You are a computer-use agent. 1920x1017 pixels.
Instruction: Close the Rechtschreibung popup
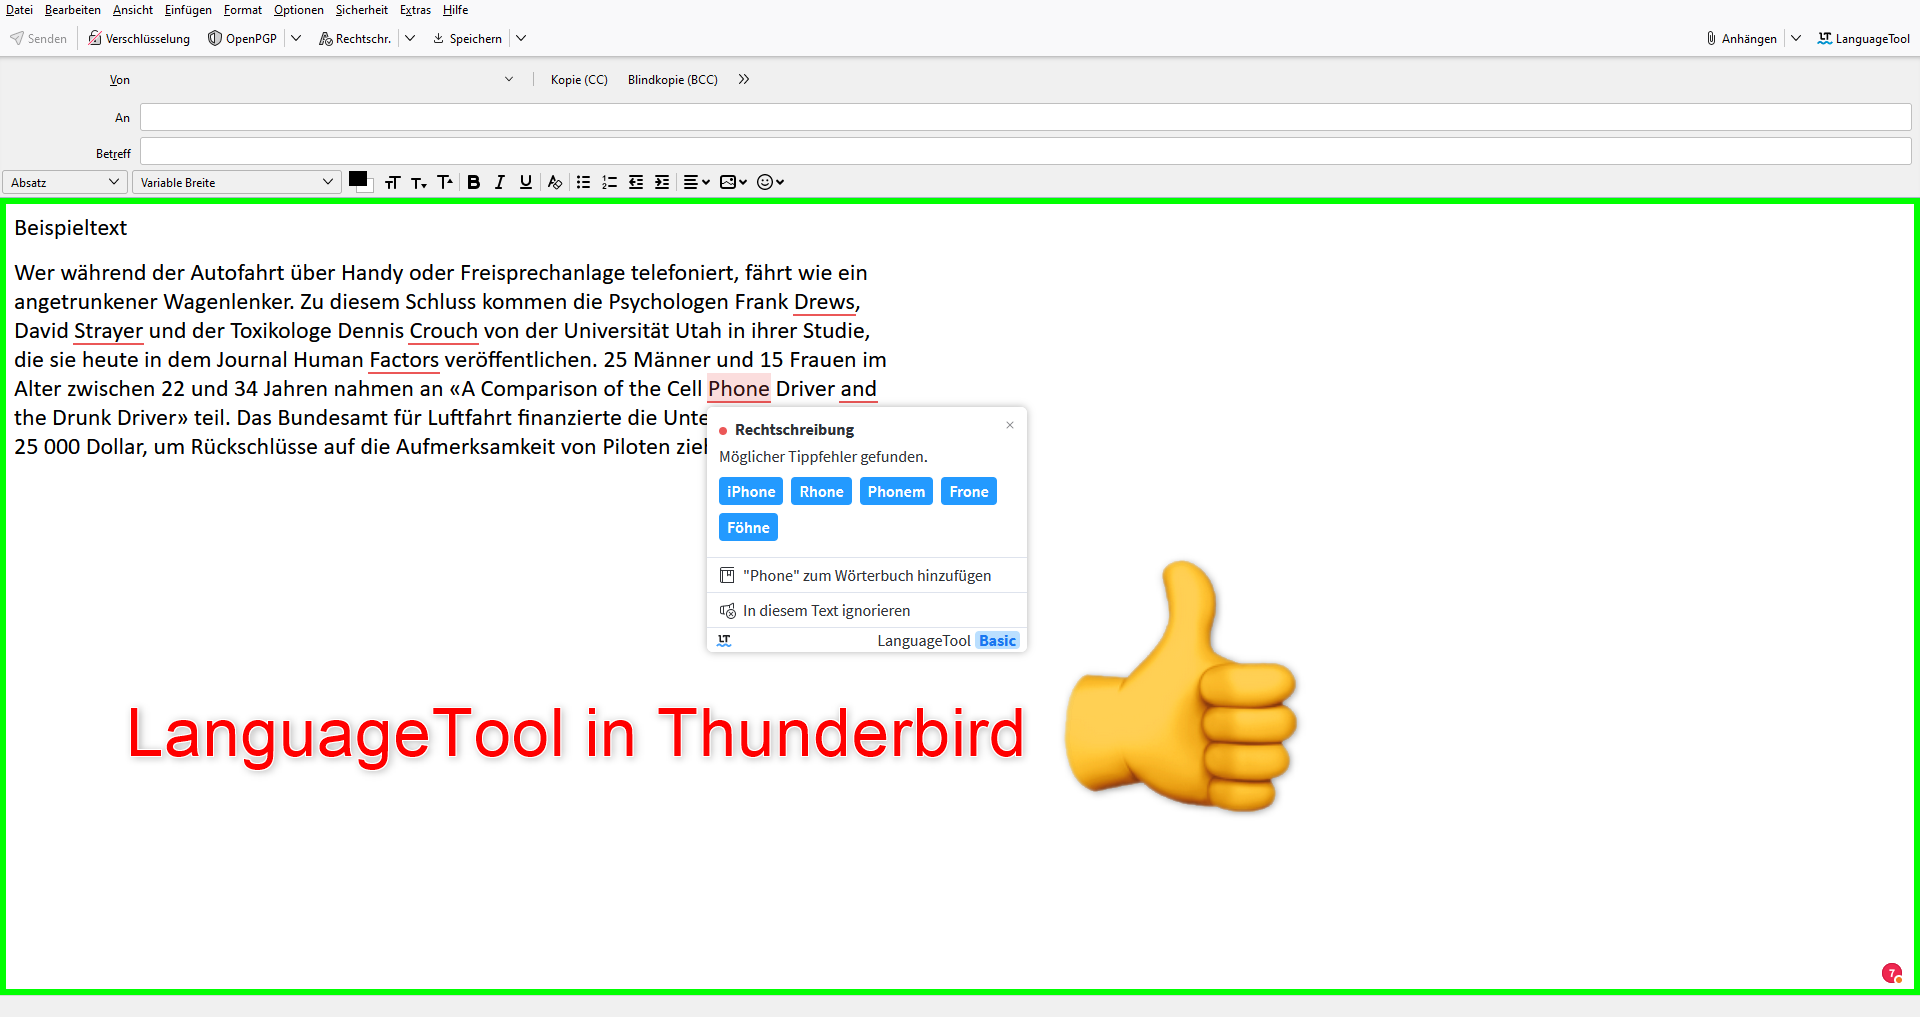(1010, 425)
